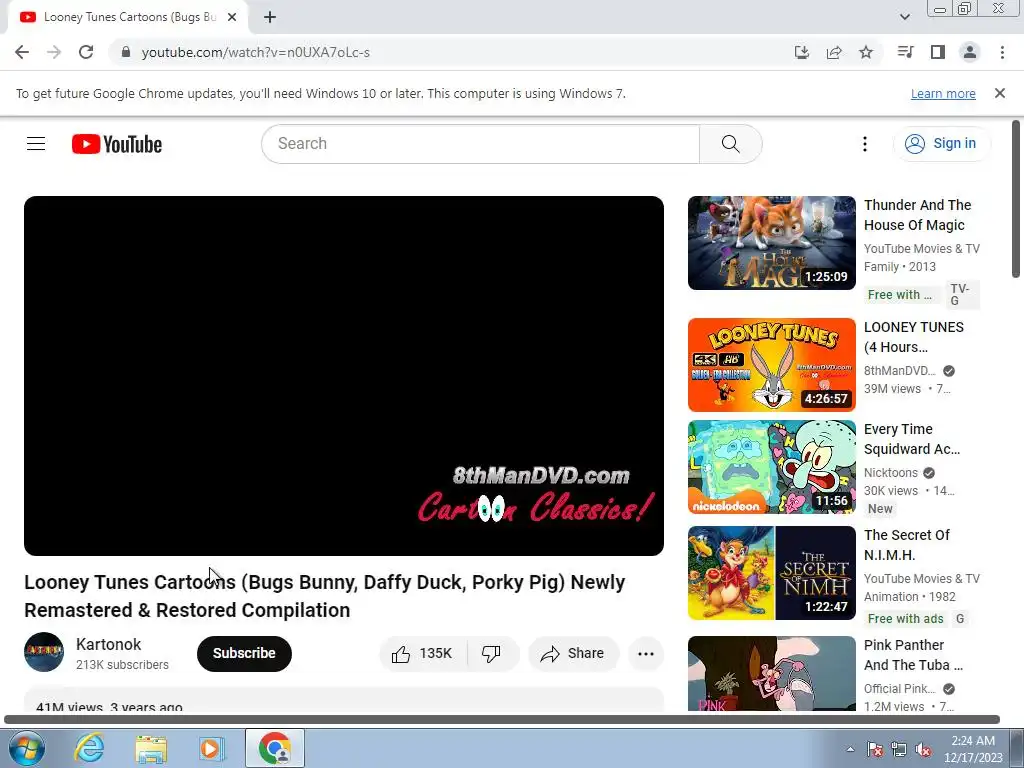
Task: Bookmark this page with star icon
Action: [866, 52]
